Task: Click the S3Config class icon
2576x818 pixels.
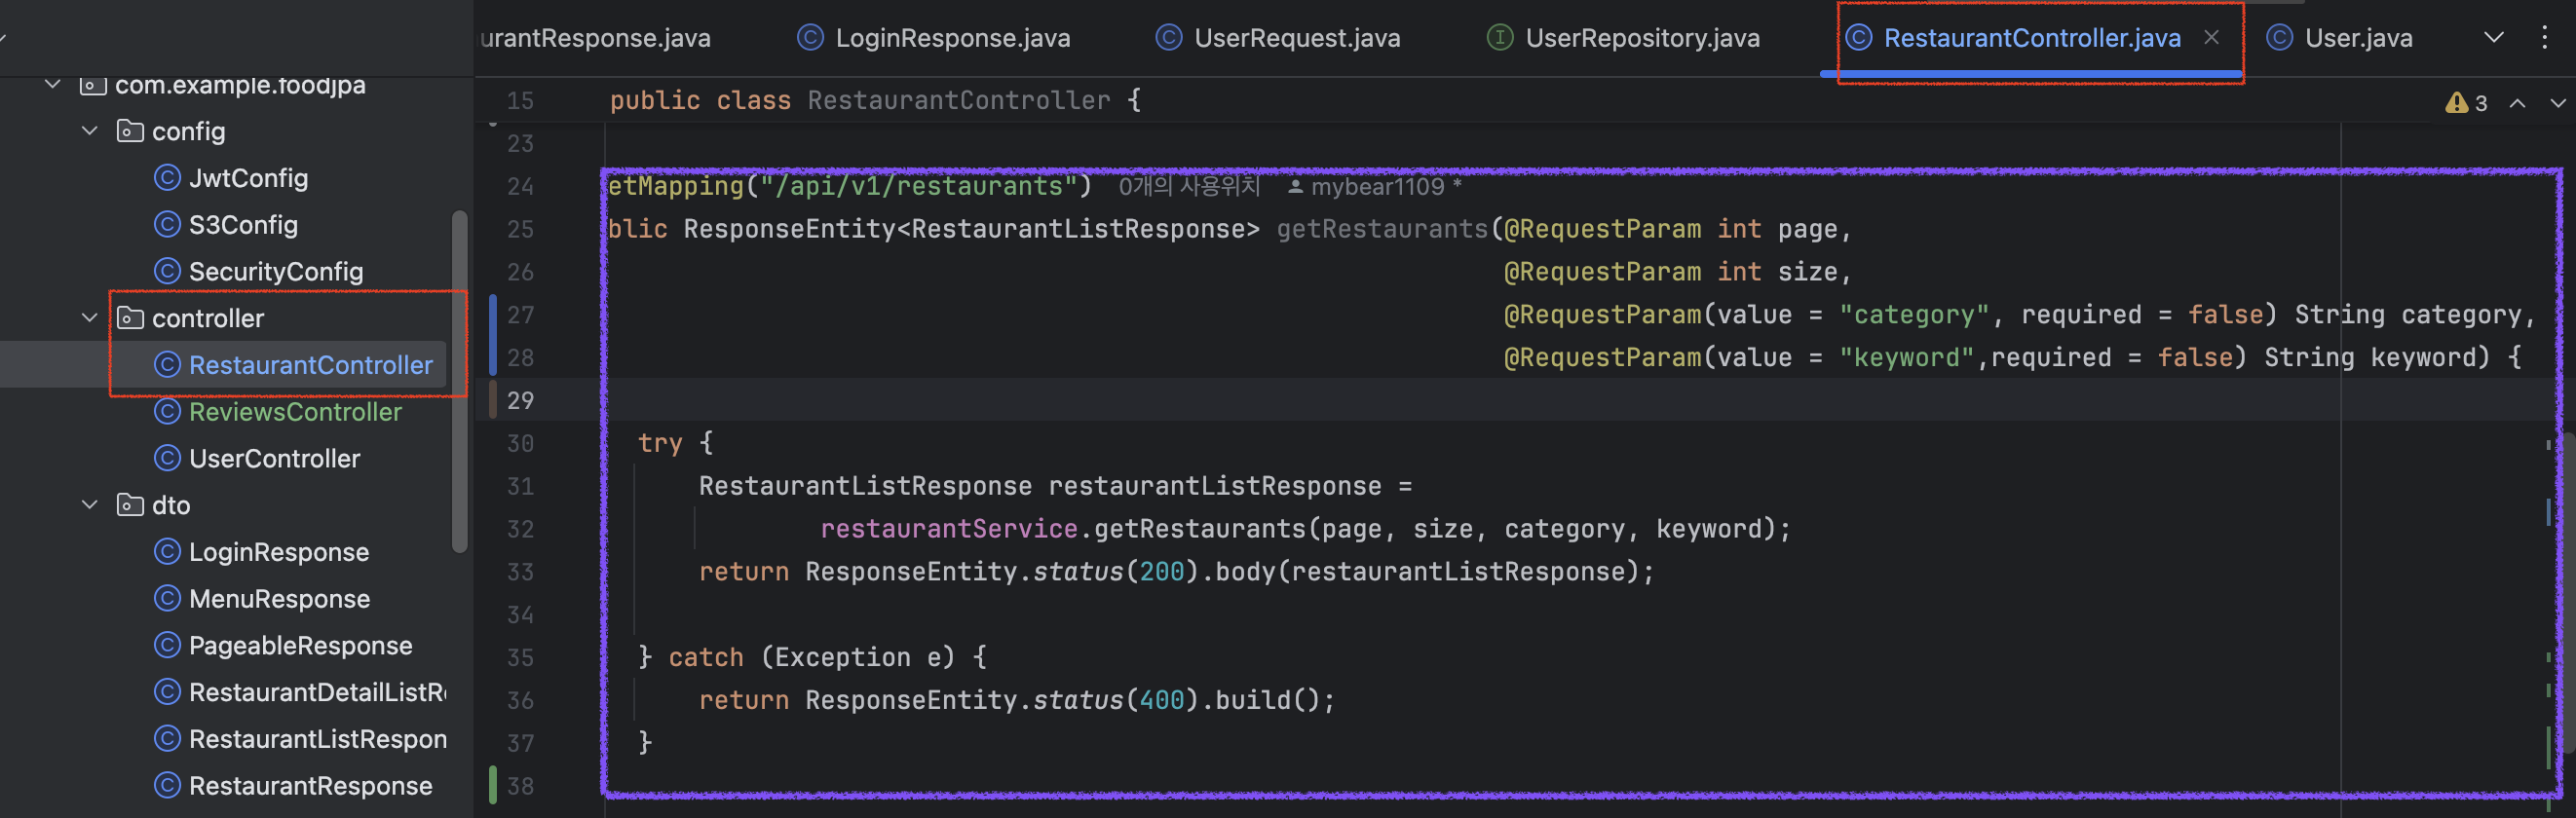Action: tap(167, 225)
